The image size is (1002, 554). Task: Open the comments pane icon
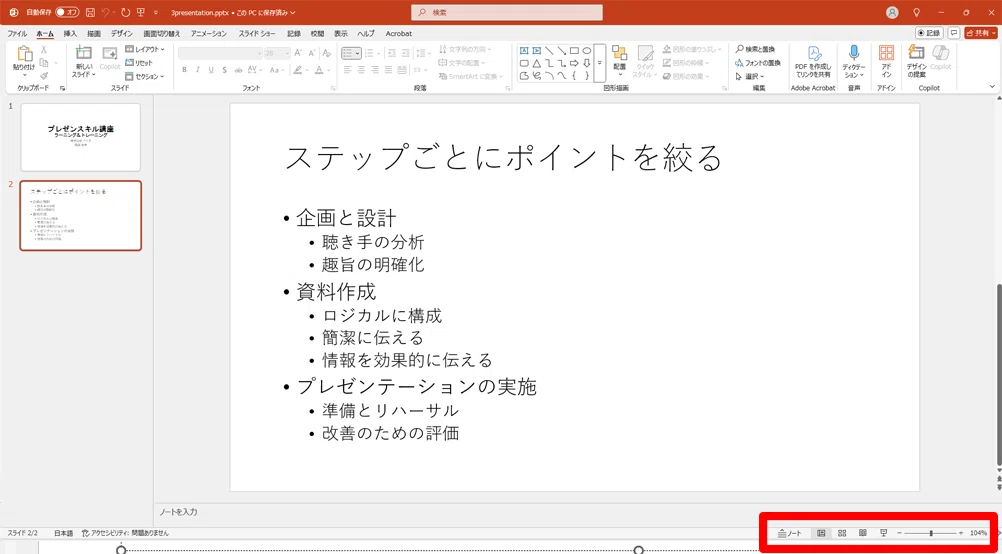pyautogui.click(x=953, y=33)
